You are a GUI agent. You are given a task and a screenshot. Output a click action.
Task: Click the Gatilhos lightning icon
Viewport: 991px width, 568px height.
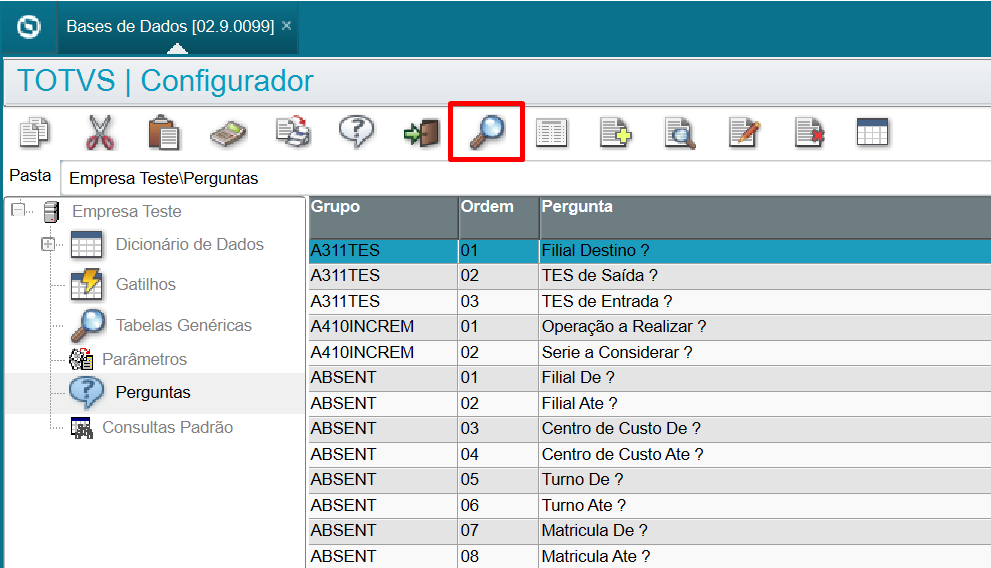(x=87, y=284)
